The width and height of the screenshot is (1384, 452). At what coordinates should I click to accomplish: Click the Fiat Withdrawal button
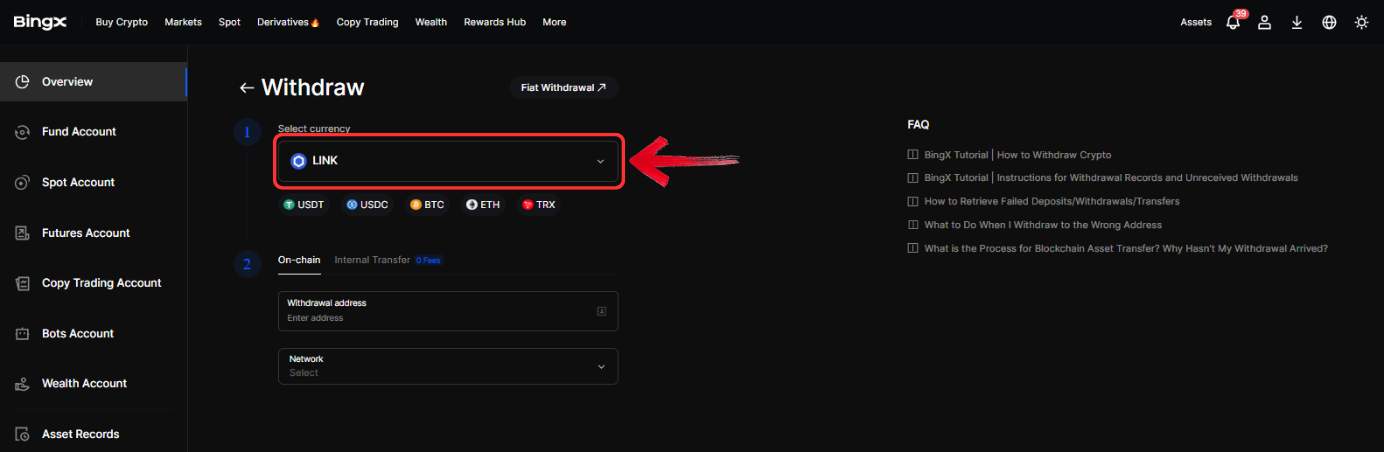tap(564, 88)
